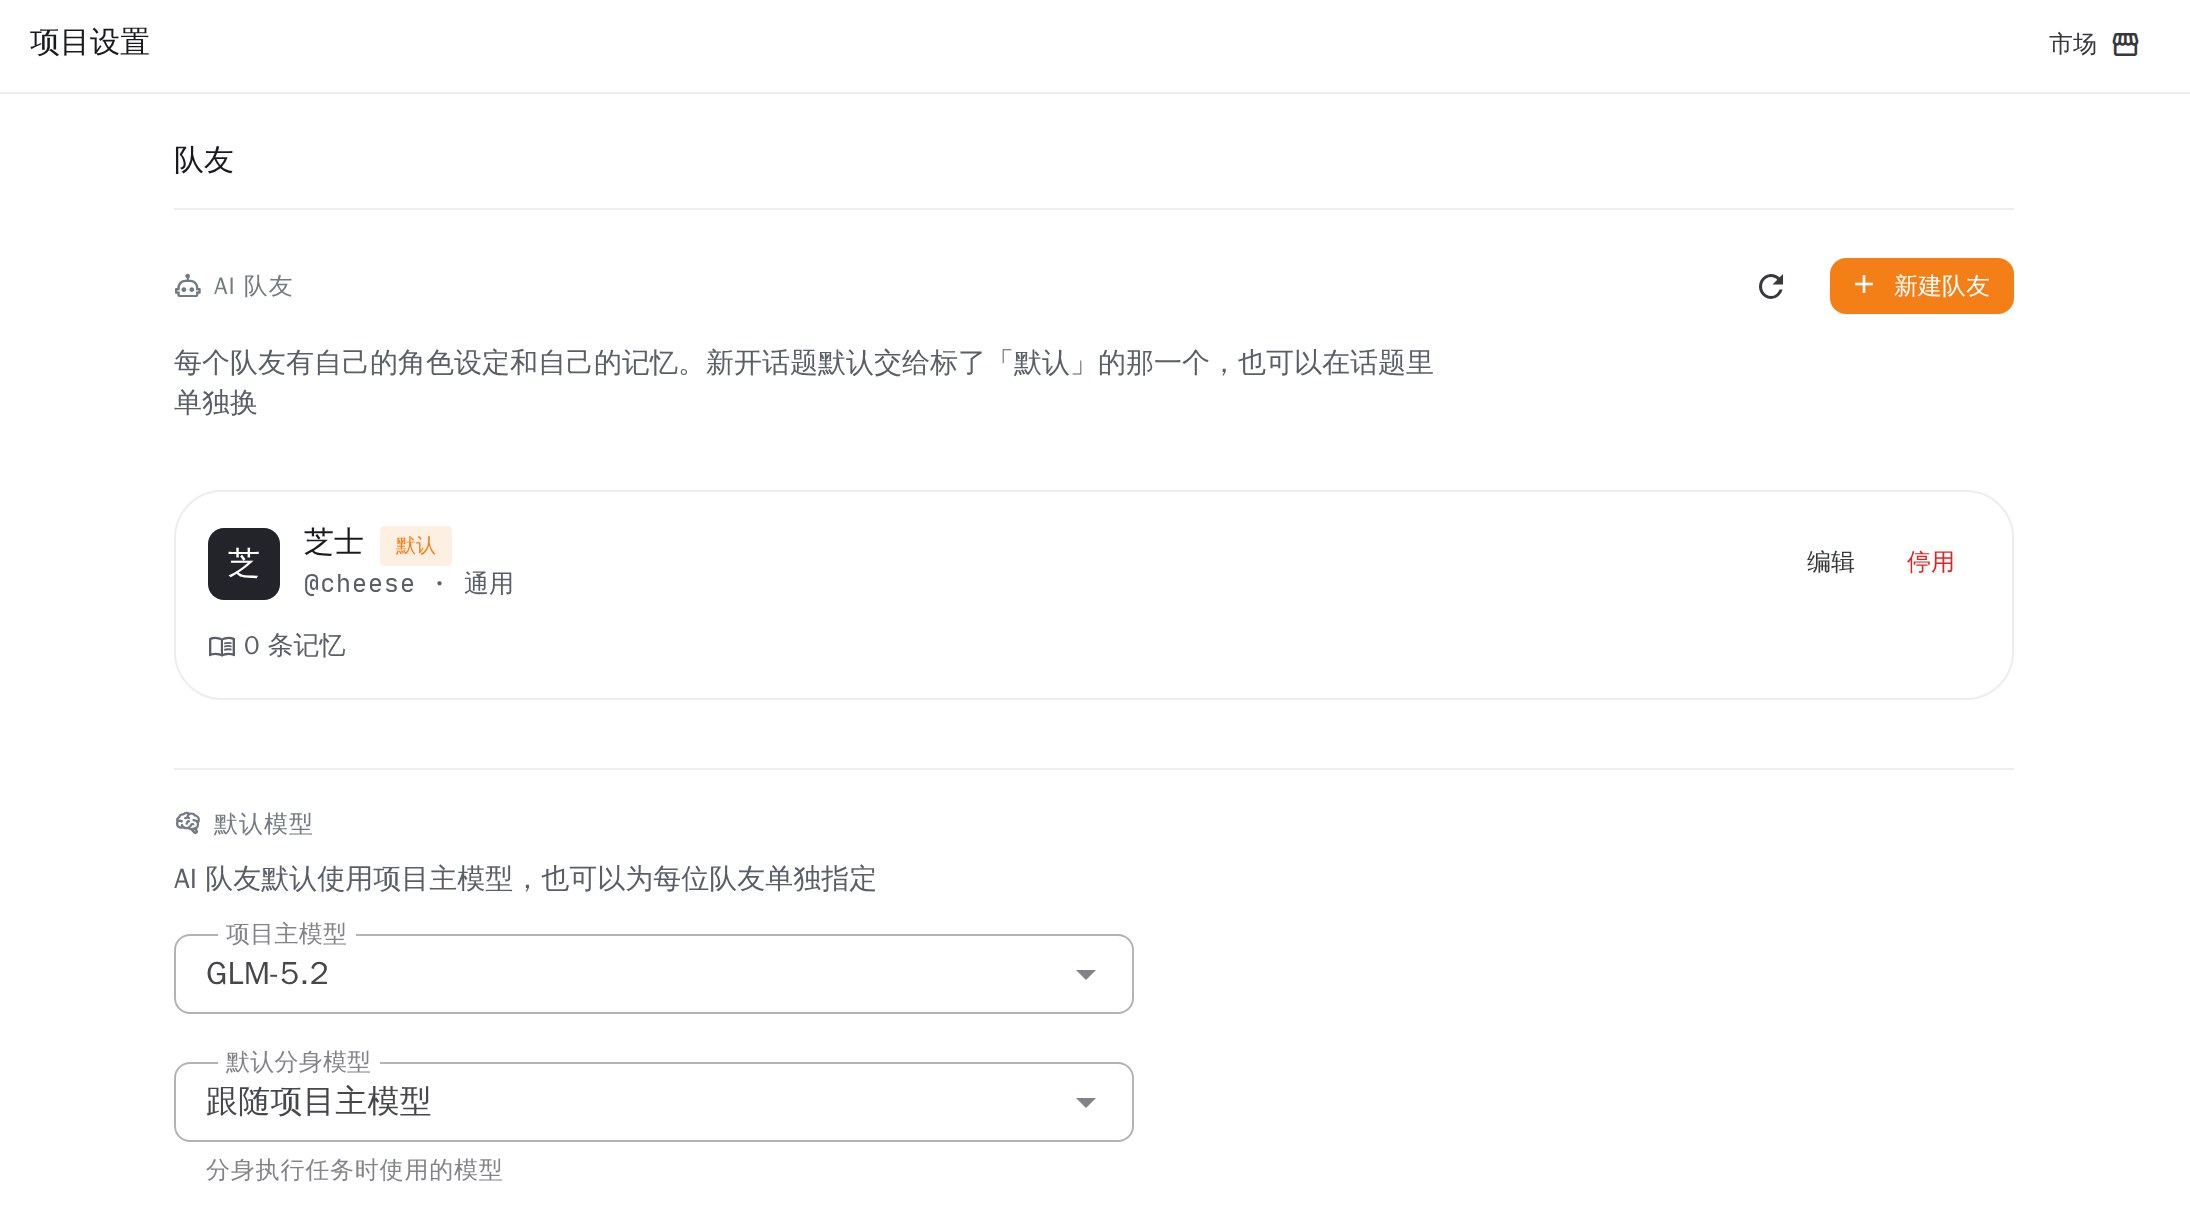This screenshot has width=2190, height=1232.
Task: Click the AI 队友 section label
Action: point(253,287)
